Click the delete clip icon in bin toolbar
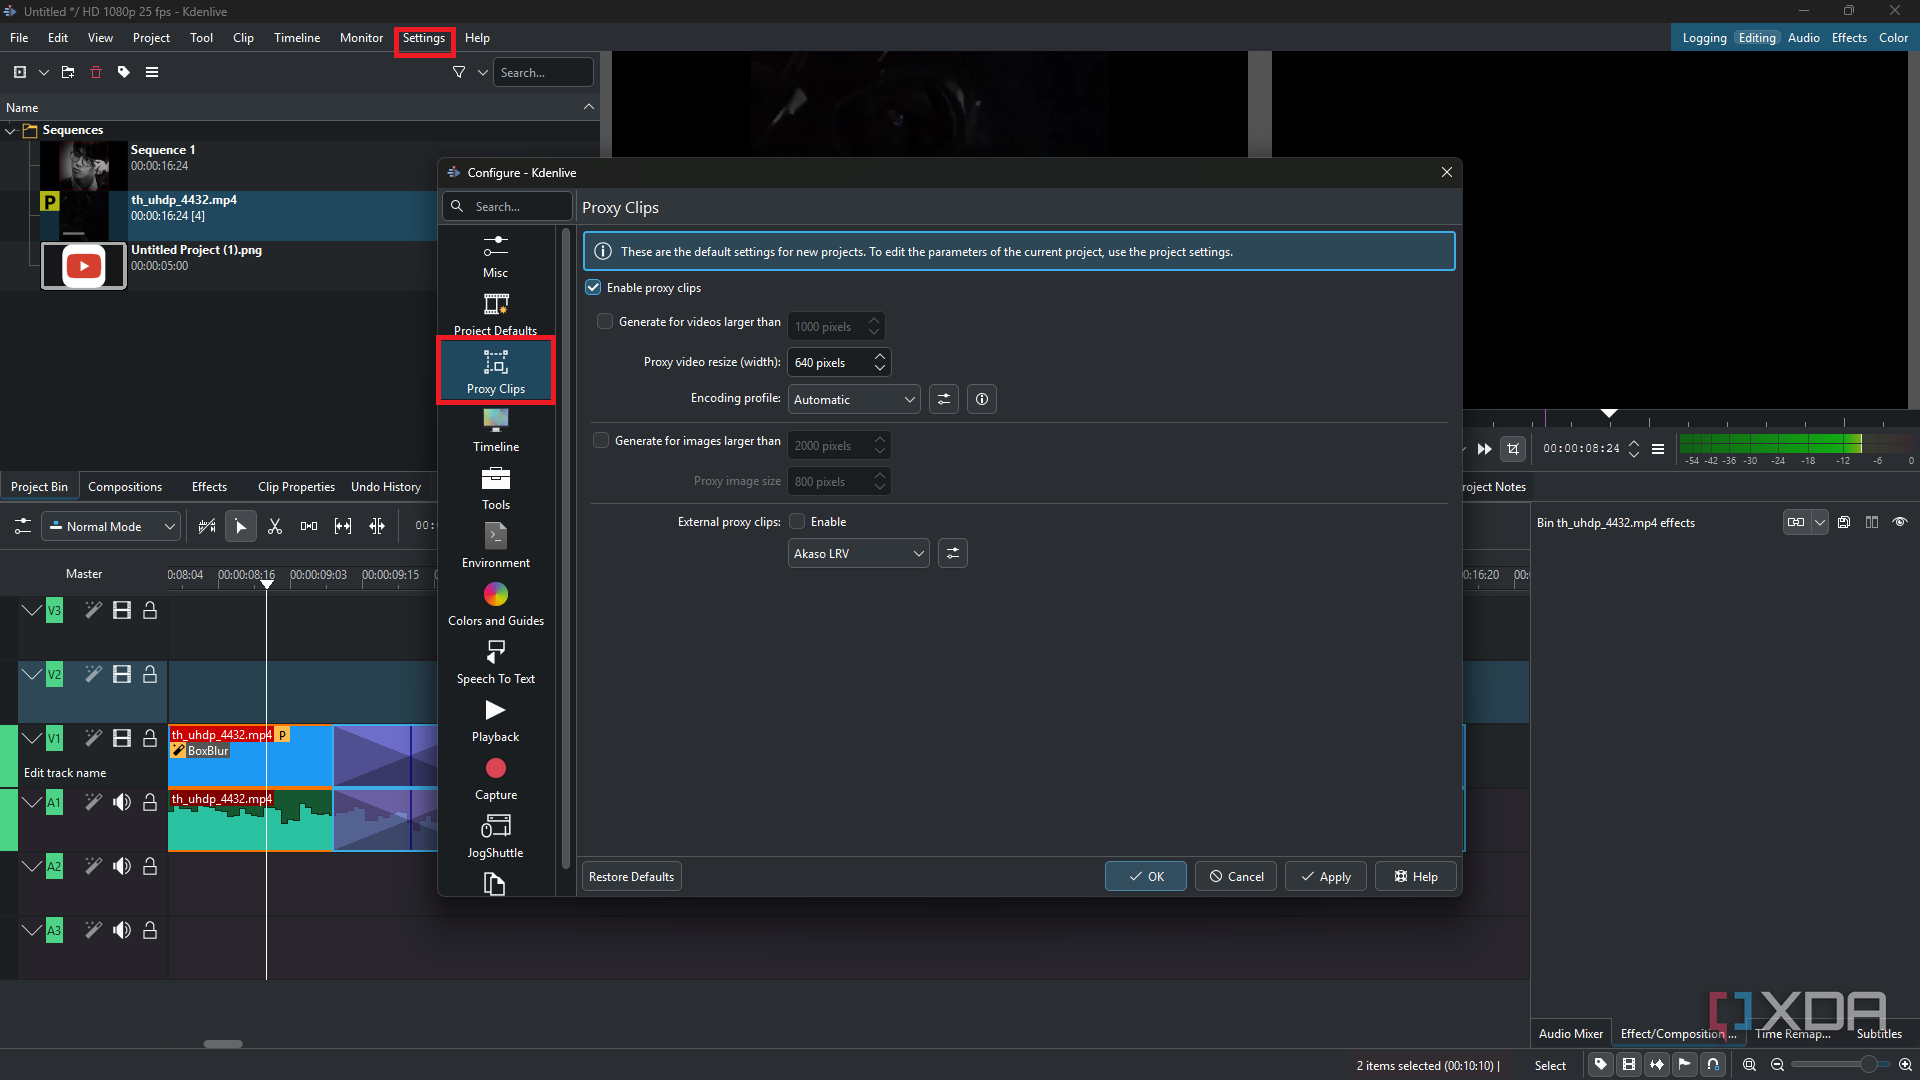 (x=96, y=72)
